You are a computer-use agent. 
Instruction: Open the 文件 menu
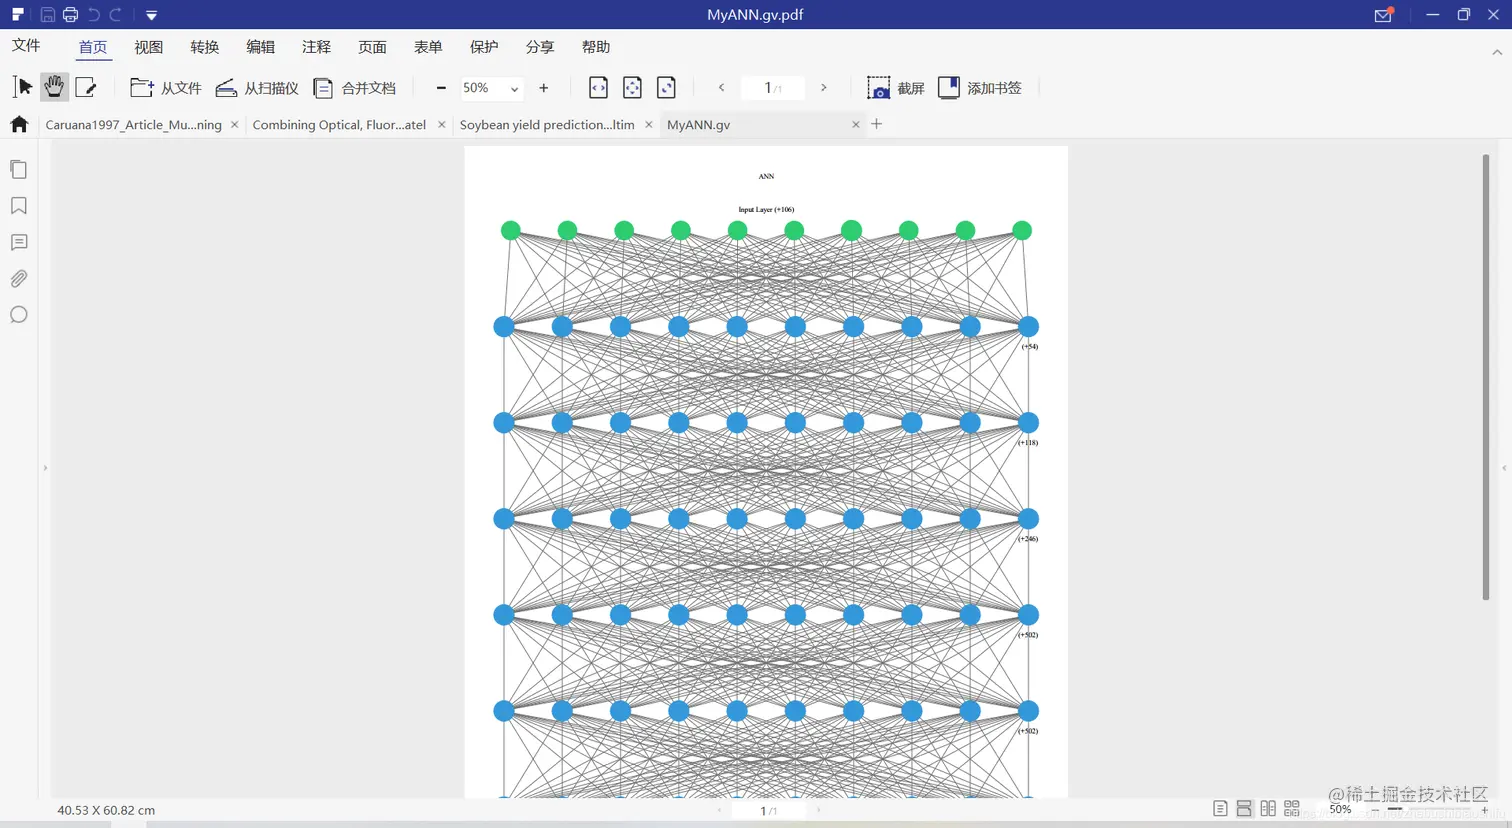tap(26, 46)
